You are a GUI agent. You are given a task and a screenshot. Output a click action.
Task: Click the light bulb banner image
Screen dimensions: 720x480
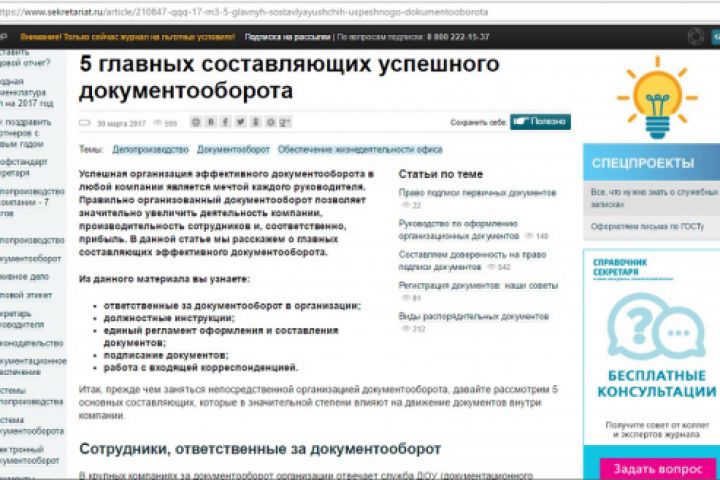[657, 97]
